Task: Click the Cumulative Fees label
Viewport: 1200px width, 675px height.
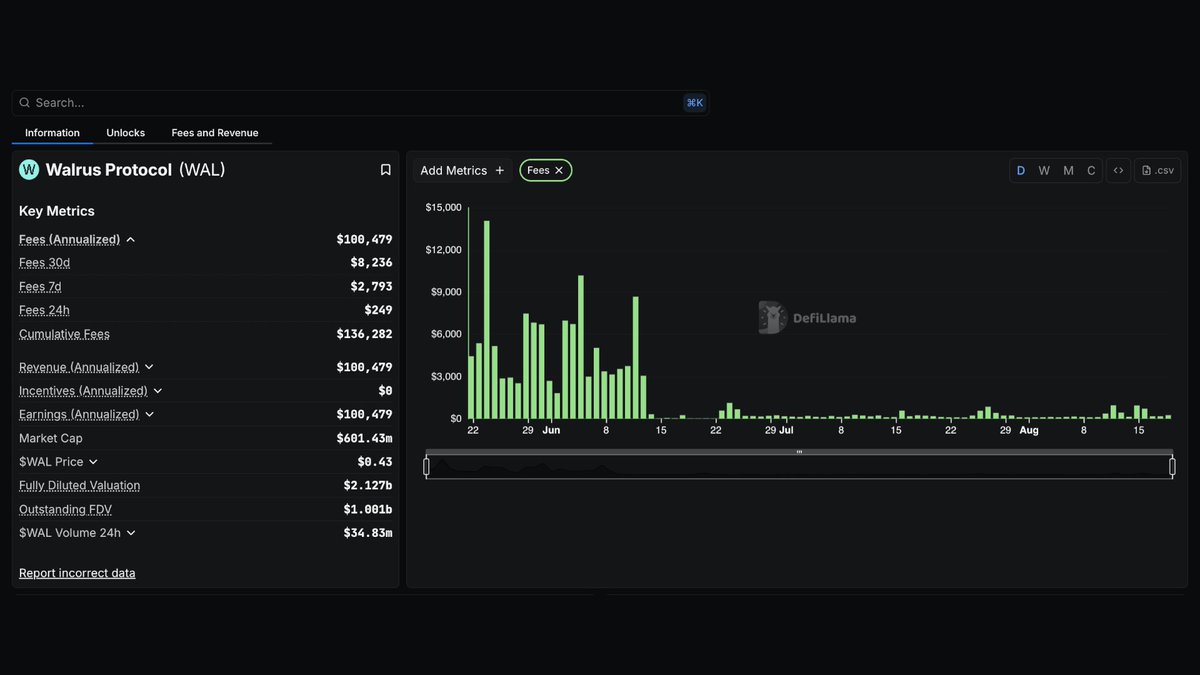Action: coord(64,334)
